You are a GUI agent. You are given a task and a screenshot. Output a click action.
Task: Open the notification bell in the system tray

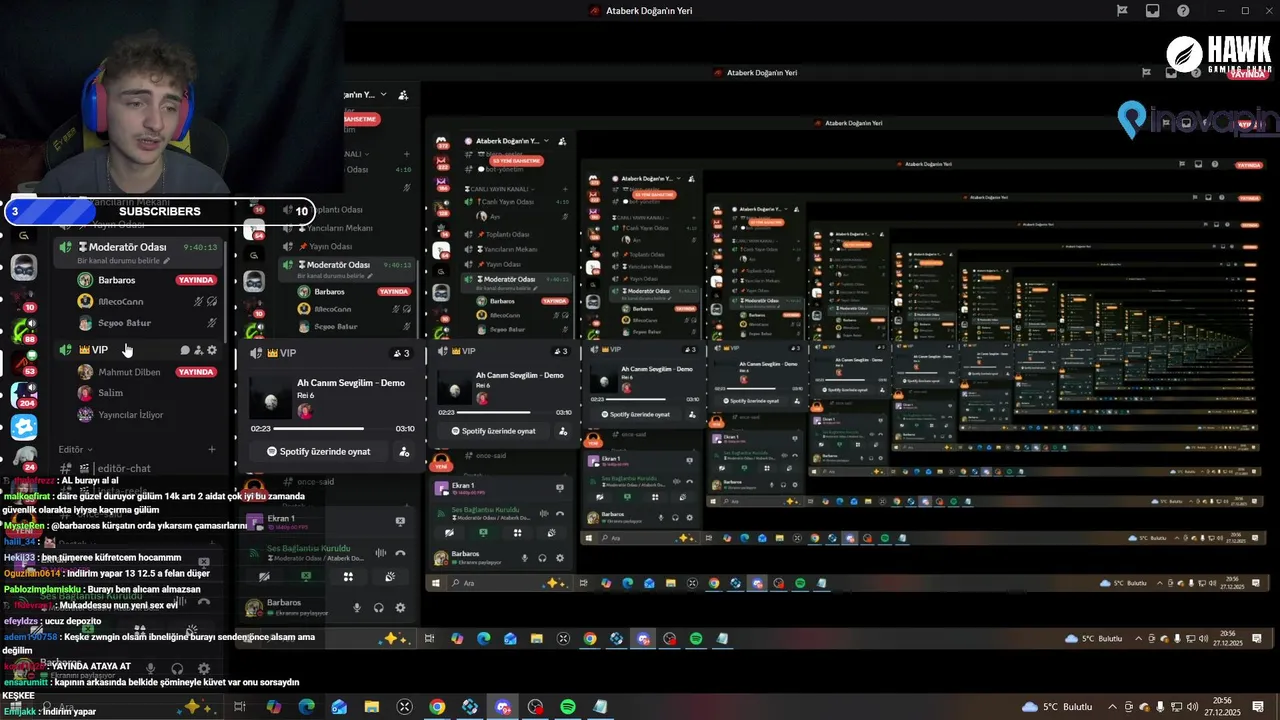pyautogui.click(x=1258, y=707)
